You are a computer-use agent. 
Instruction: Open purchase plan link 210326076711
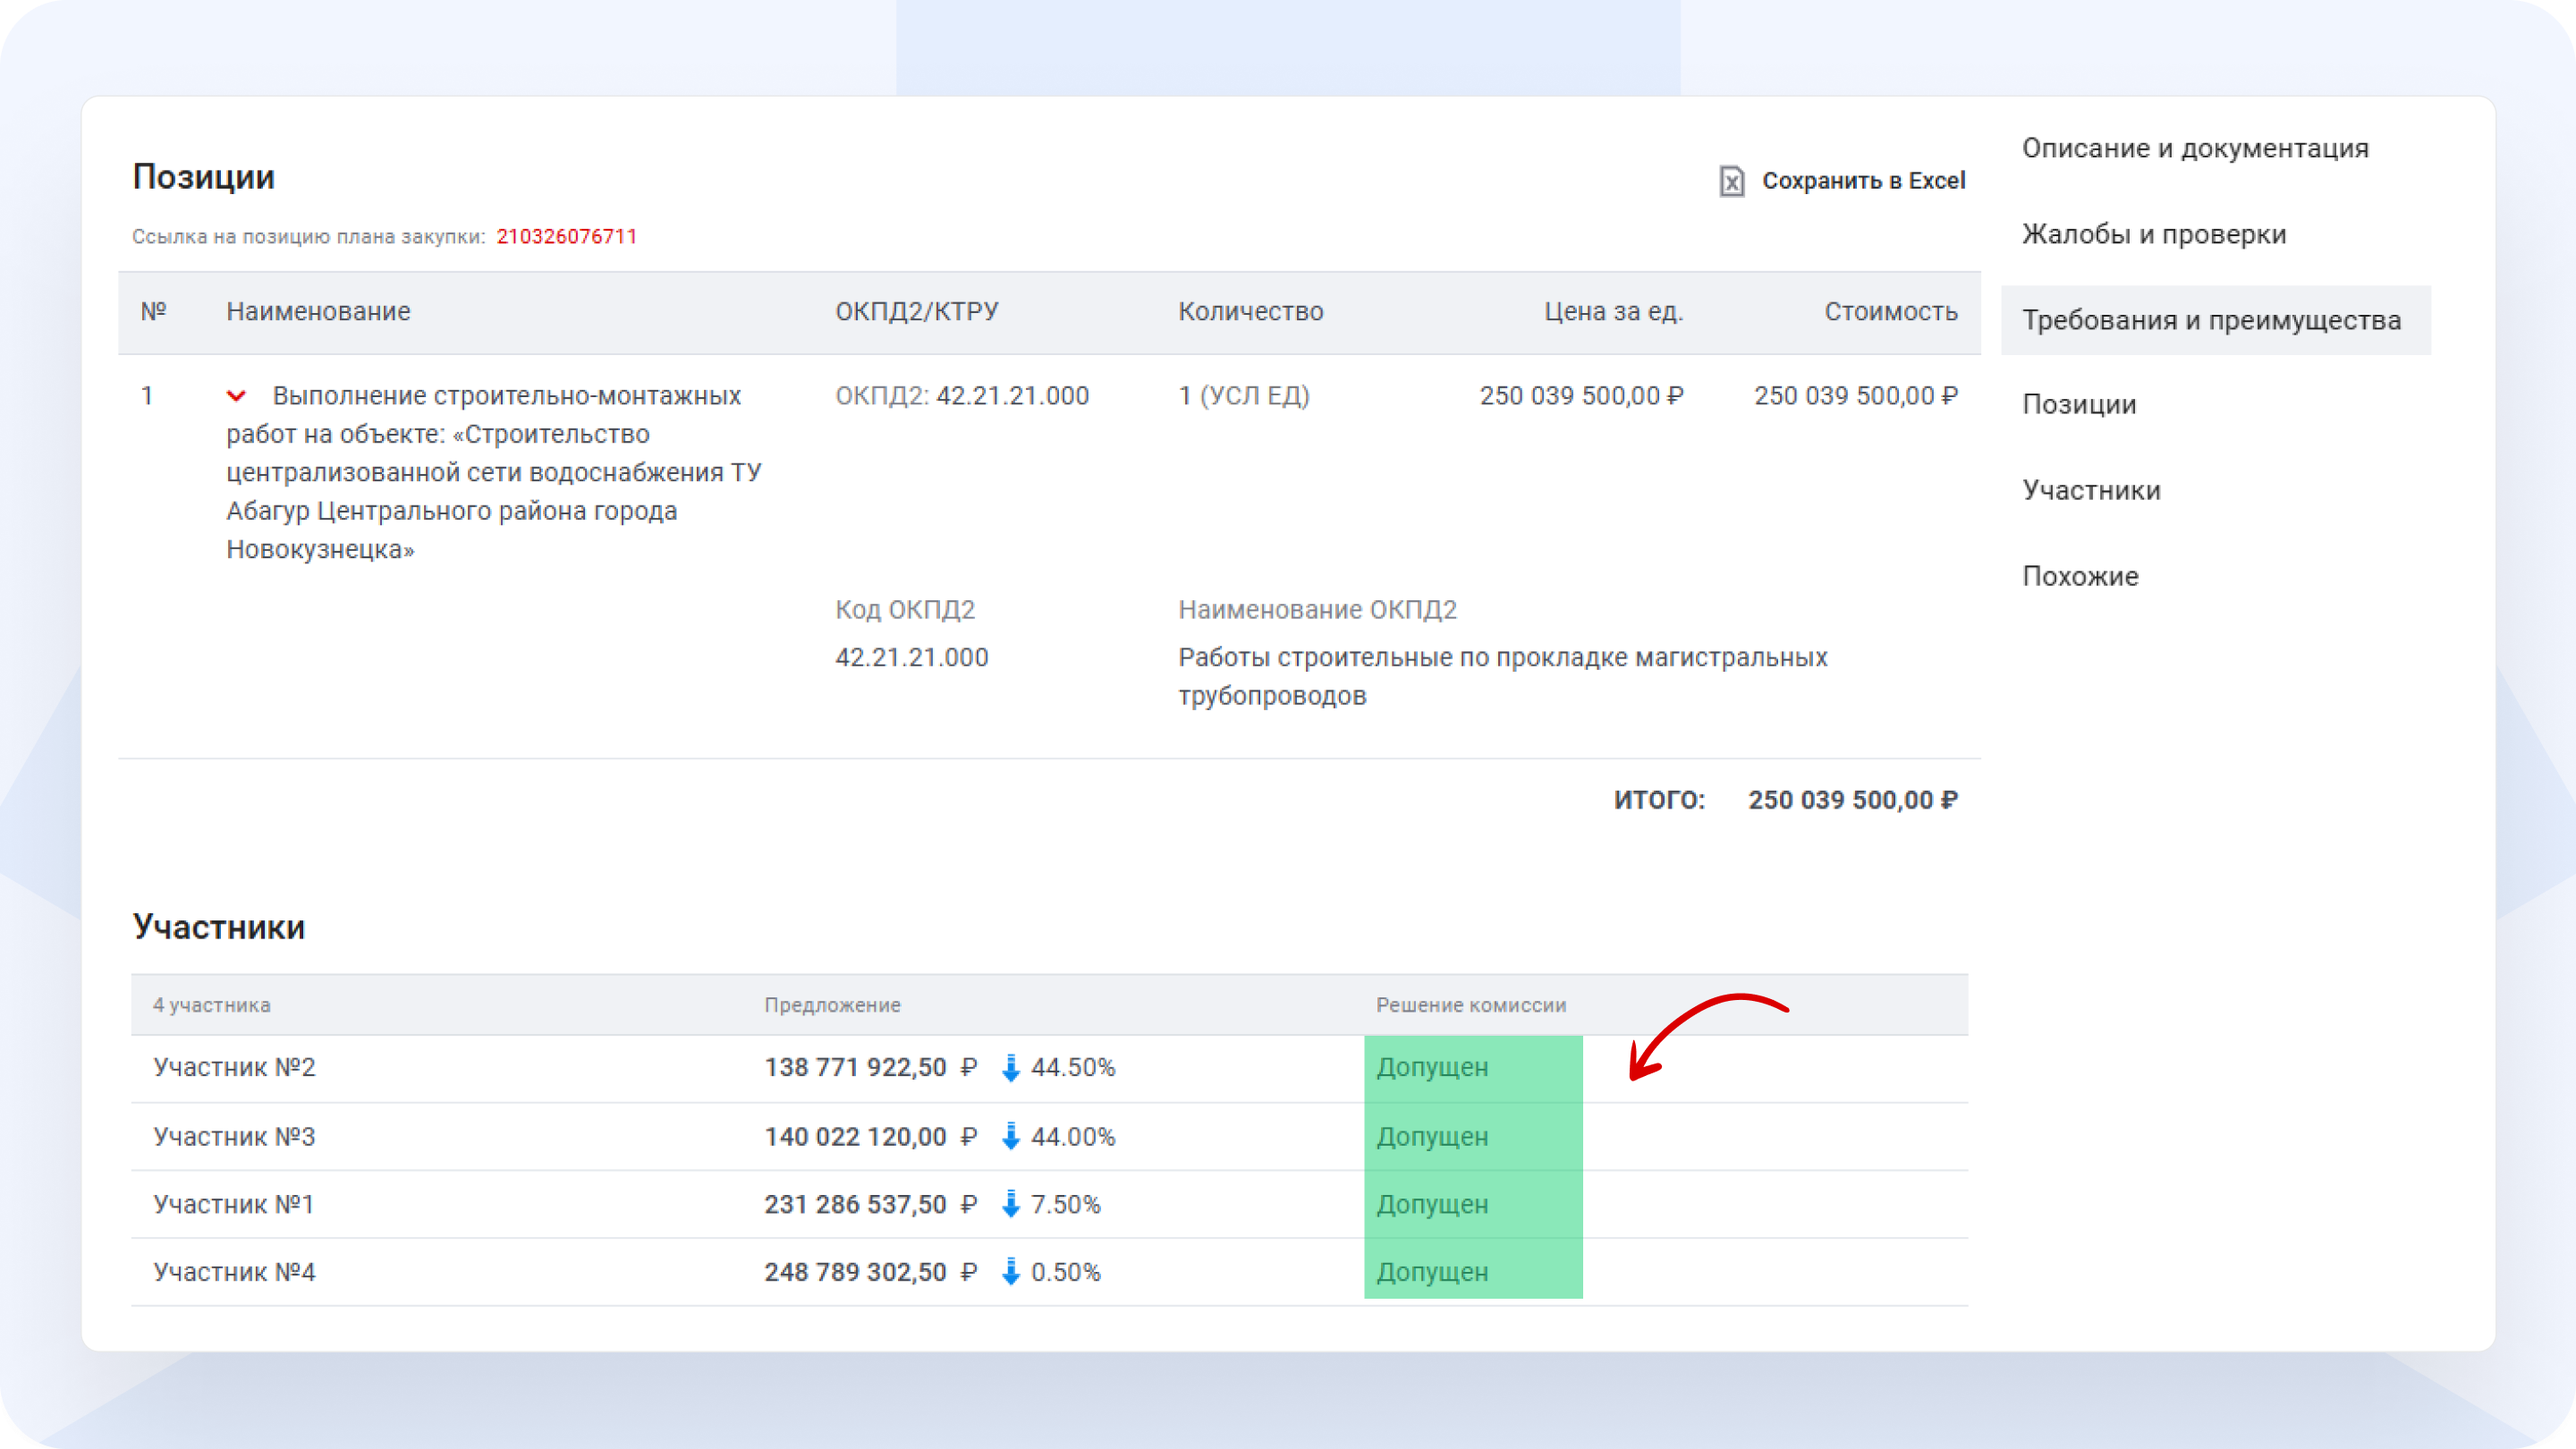(566, 237)
